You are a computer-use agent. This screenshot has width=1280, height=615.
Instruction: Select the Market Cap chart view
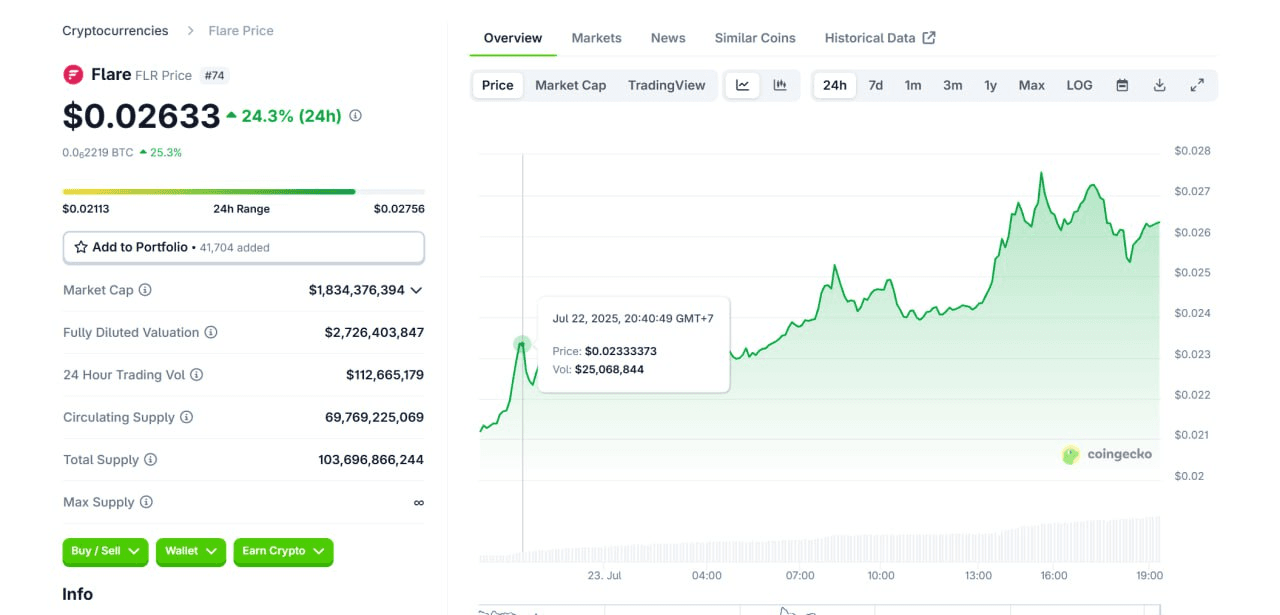571,85
